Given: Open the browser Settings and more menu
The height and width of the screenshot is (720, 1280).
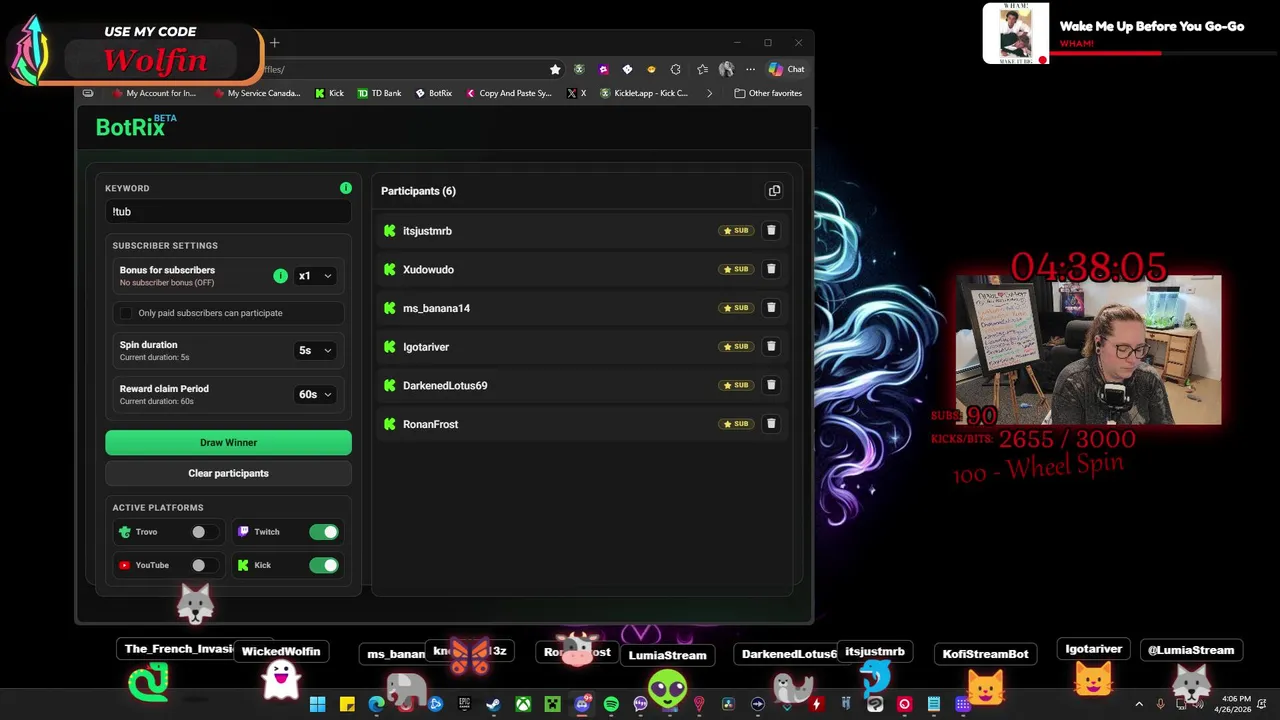Looking at the screenshot, I should pos(750,69).
